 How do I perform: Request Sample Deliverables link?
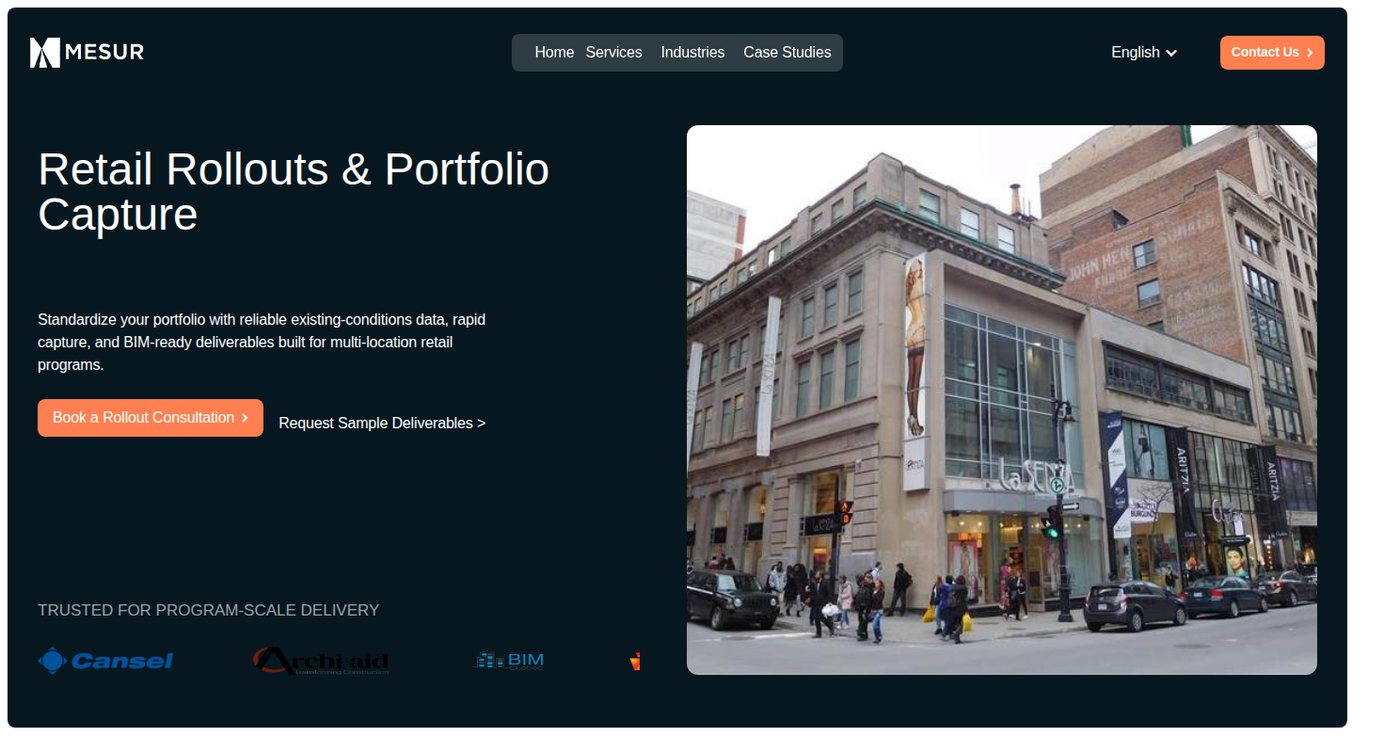click(x=382, y=423)
